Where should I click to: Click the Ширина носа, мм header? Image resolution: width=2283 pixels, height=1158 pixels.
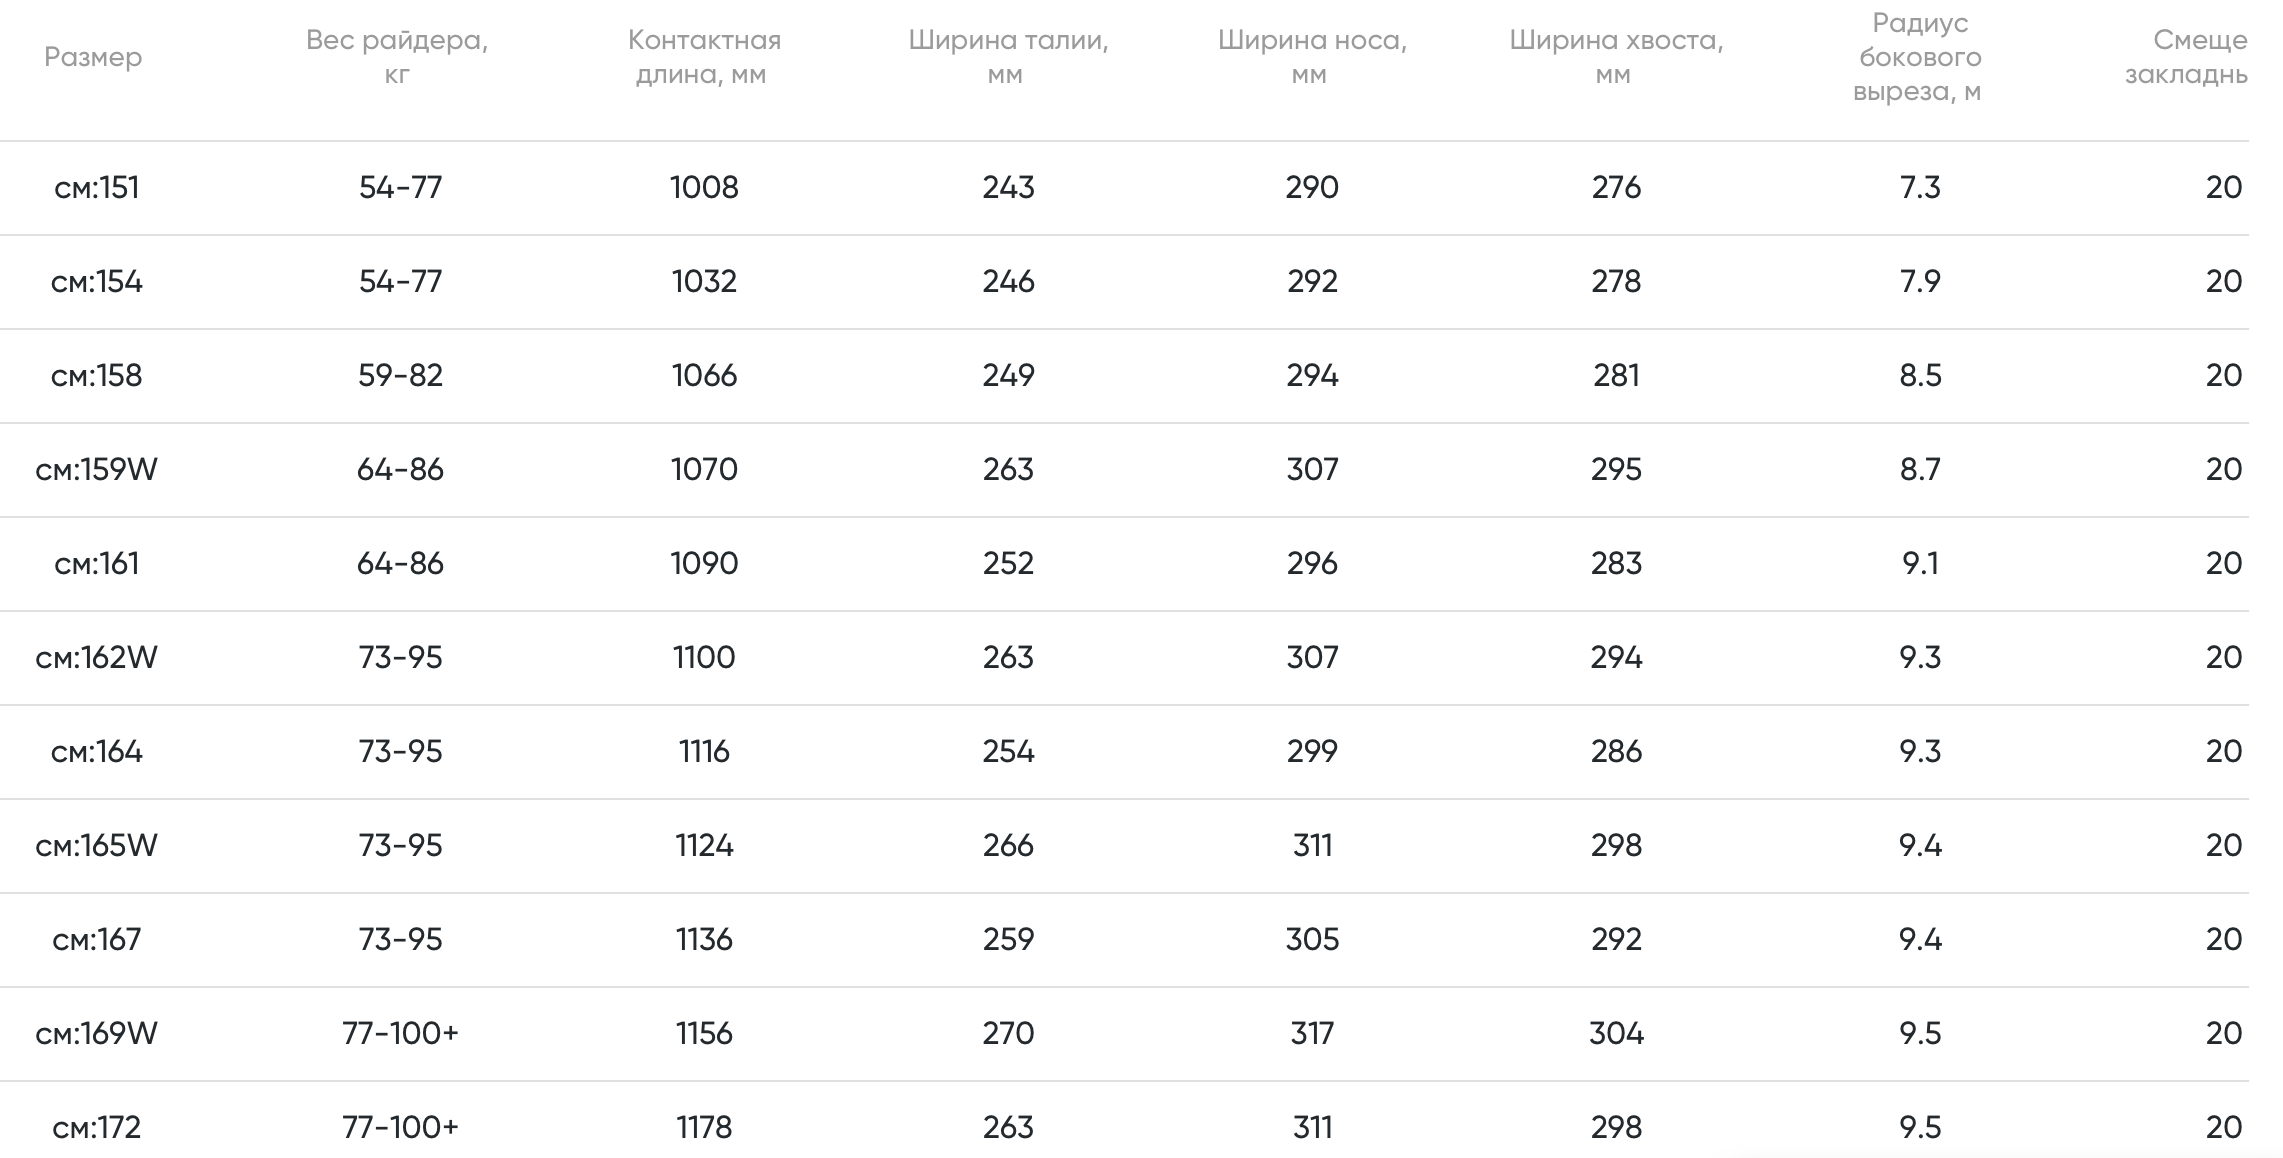tap(1311, 57)
